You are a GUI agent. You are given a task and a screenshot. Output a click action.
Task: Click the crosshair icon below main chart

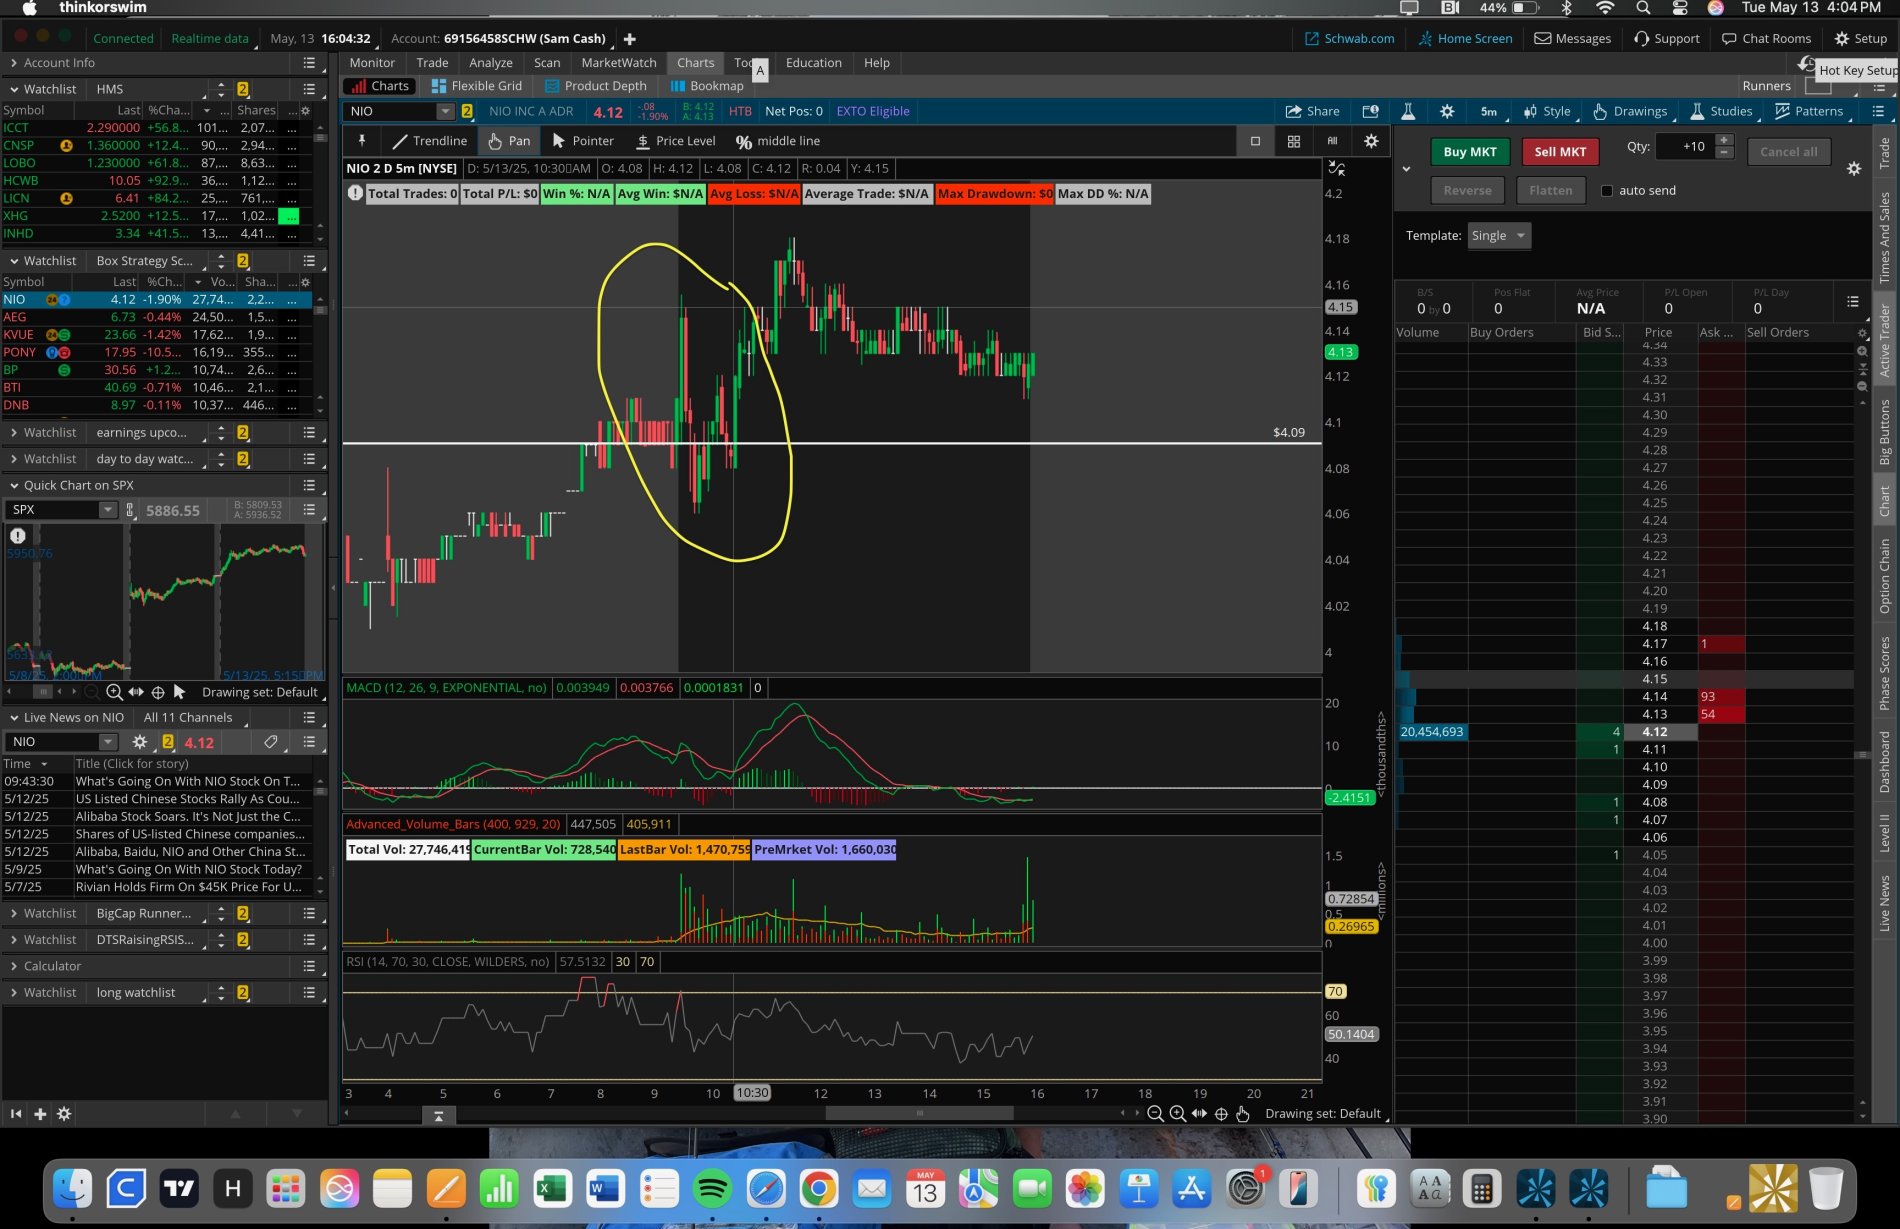pyautogui.click(x=1221, y=1114)
